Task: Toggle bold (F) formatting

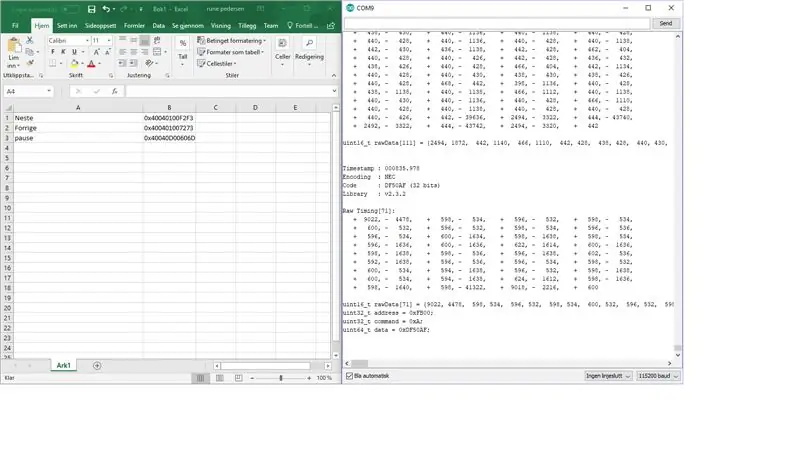Action: (x=52, y=52)
